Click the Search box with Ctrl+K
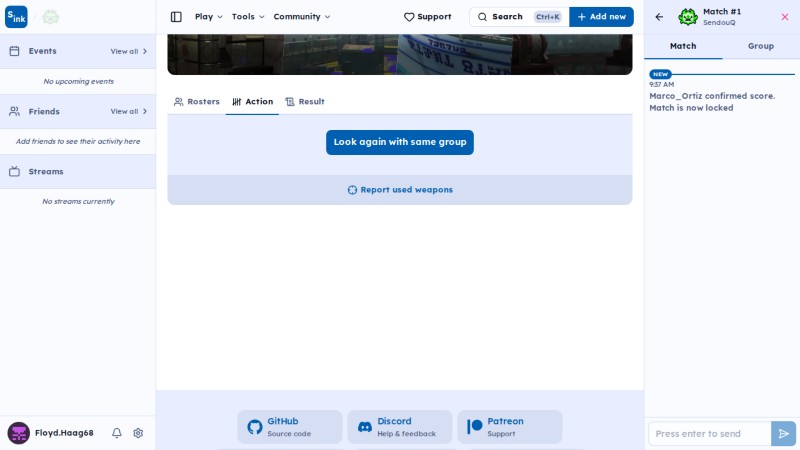 (x=519, y=17)
